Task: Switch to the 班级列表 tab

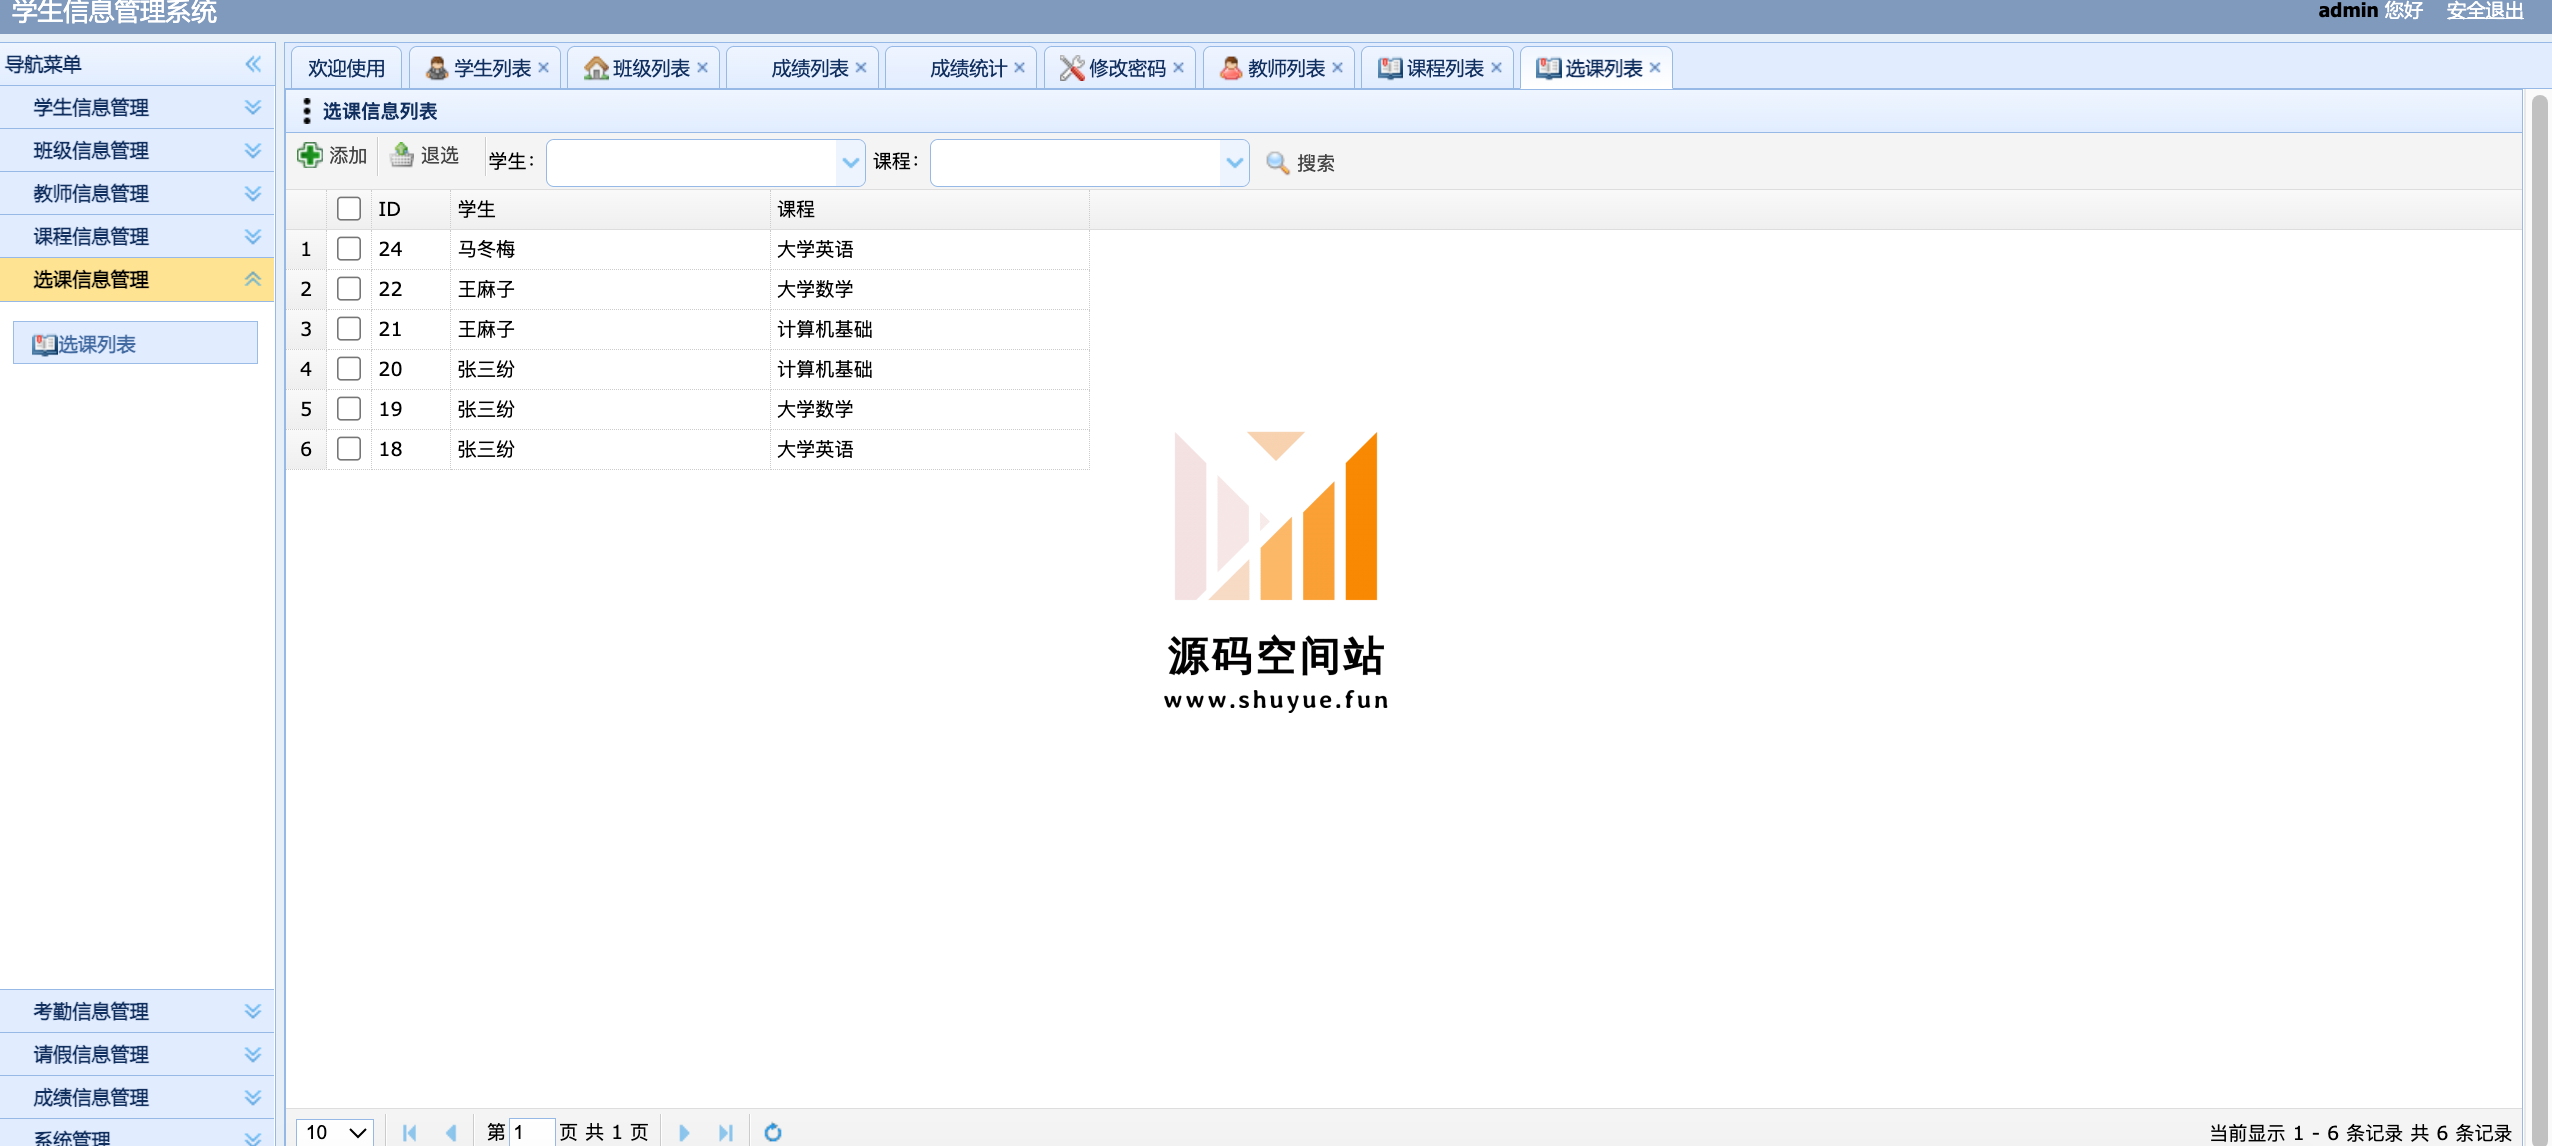Action: 644,68
